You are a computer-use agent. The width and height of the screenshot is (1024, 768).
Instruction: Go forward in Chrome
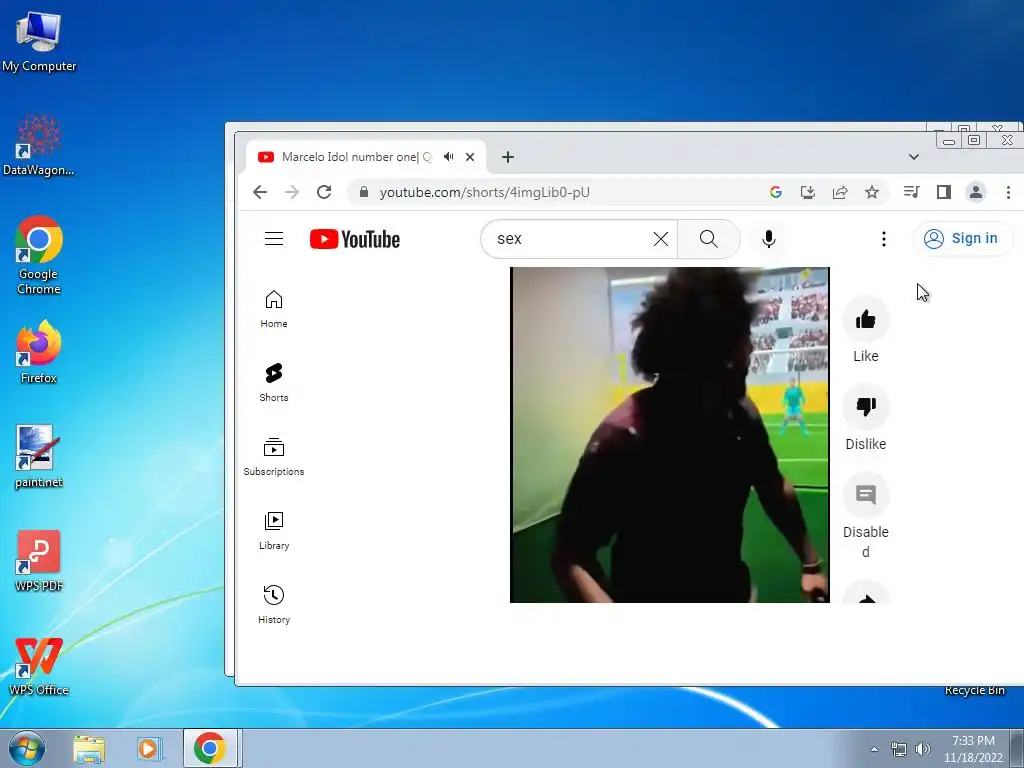[x=292, y=192]
